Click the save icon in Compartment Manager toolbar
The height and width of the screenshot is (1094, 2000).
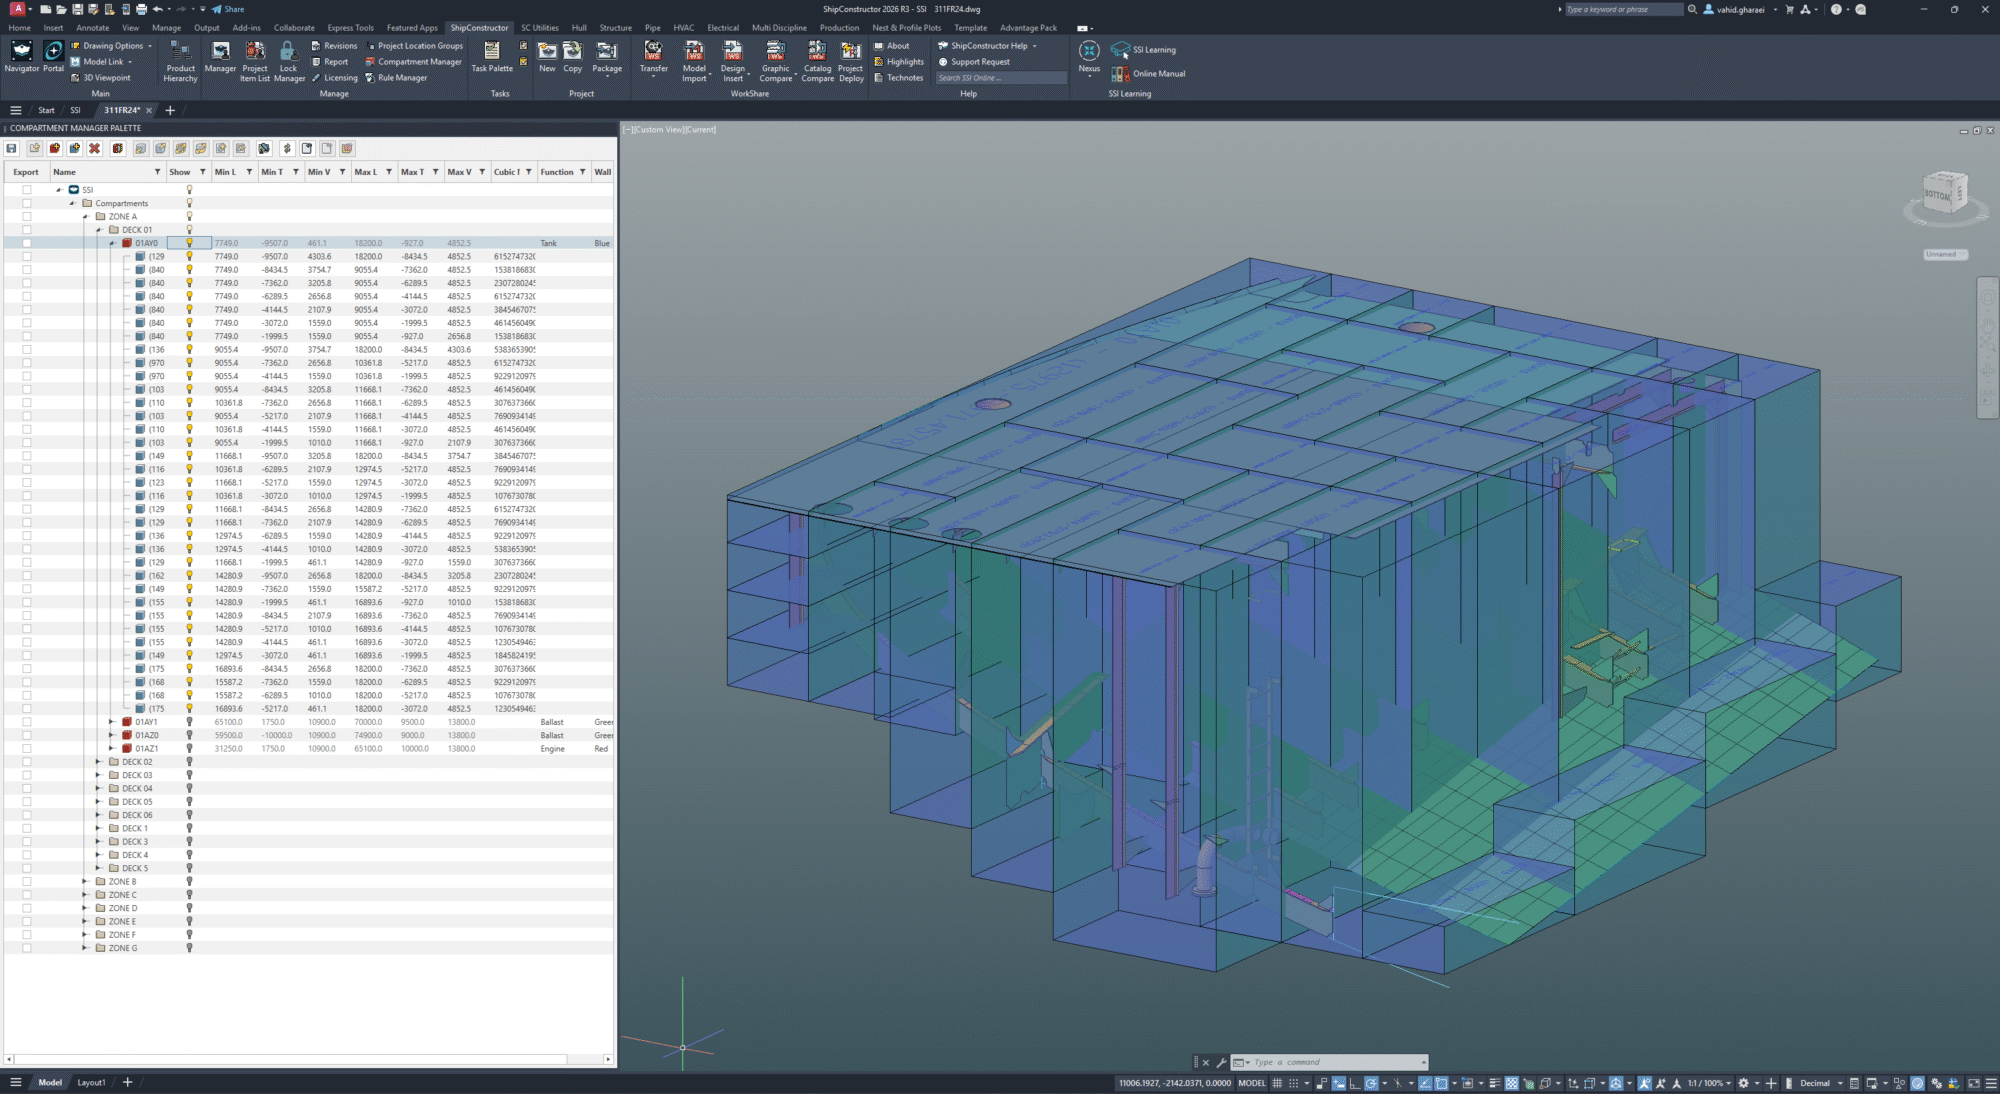10,148
